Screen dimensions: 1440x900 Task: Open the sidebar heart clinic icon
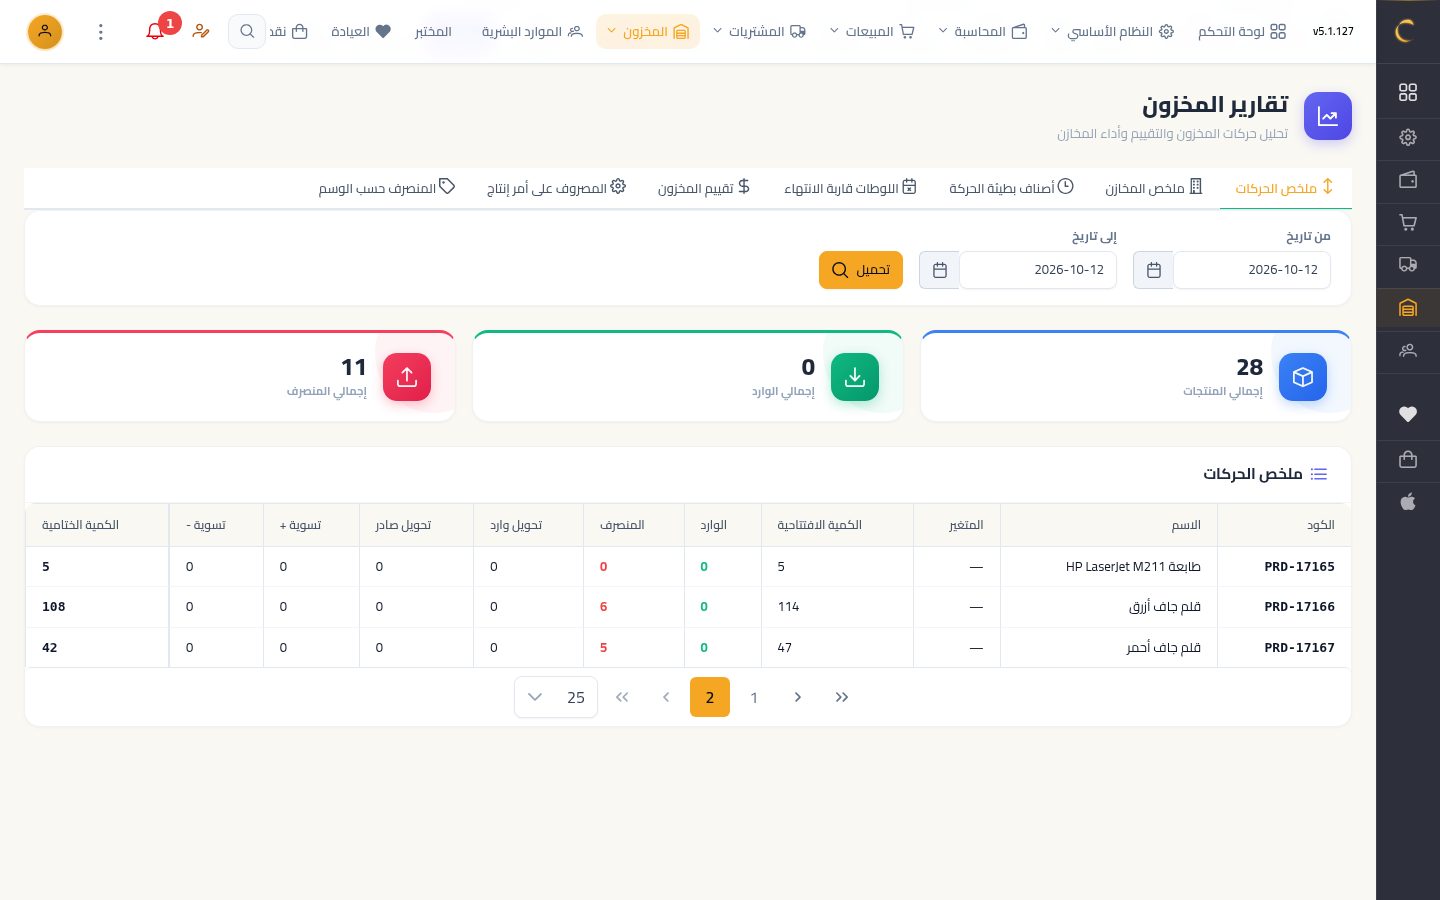tap(1408, 414)
